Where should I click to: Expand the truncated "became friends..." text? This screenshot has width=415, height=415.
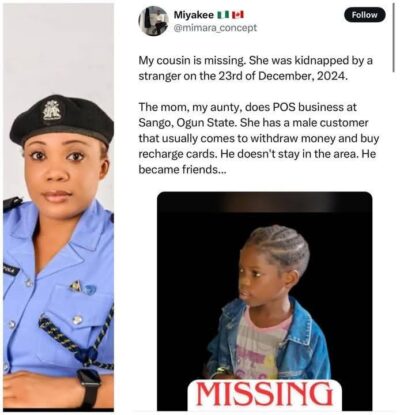tap(182, 170)
